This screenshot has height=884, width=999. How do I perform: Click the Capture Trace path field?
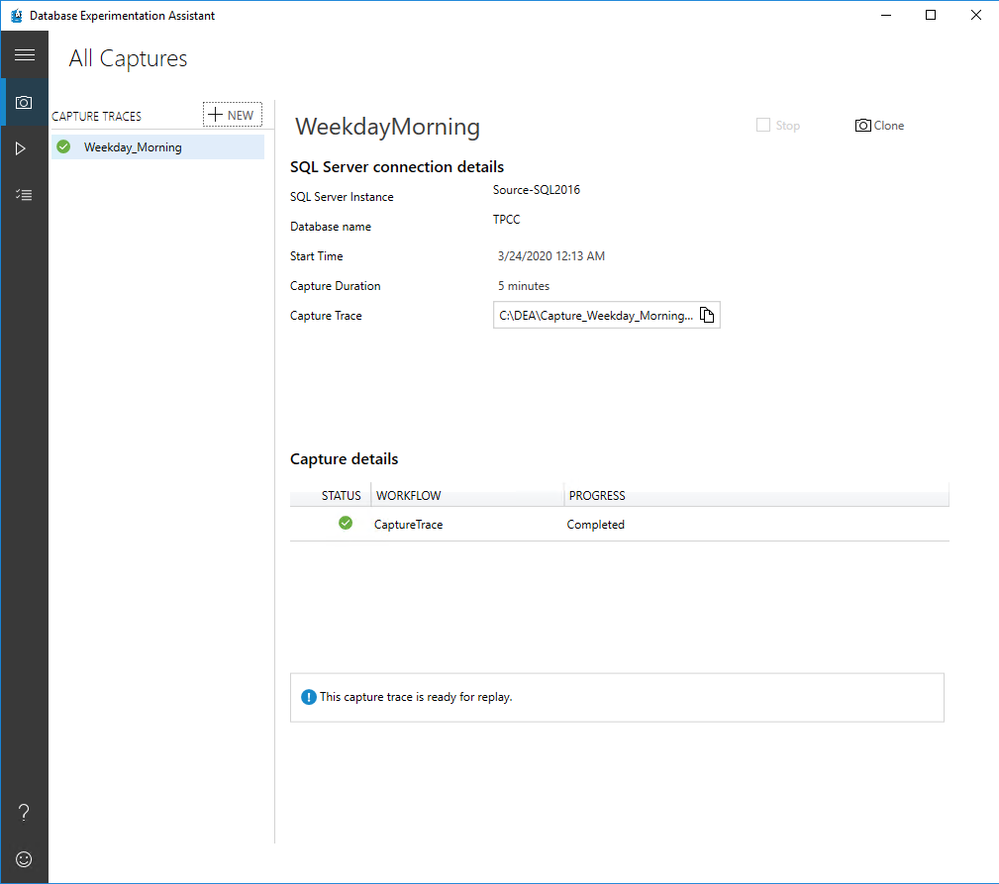point(607,315)
